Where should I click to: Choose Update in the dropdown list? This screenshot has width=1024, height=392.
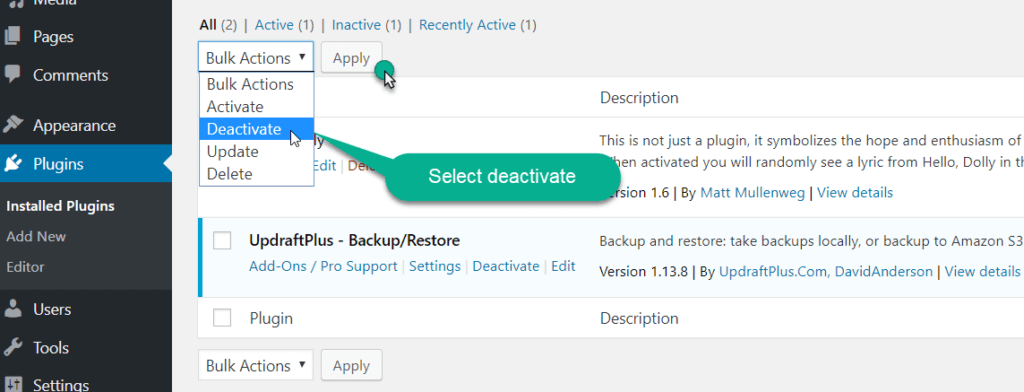[x=256, y=152]
